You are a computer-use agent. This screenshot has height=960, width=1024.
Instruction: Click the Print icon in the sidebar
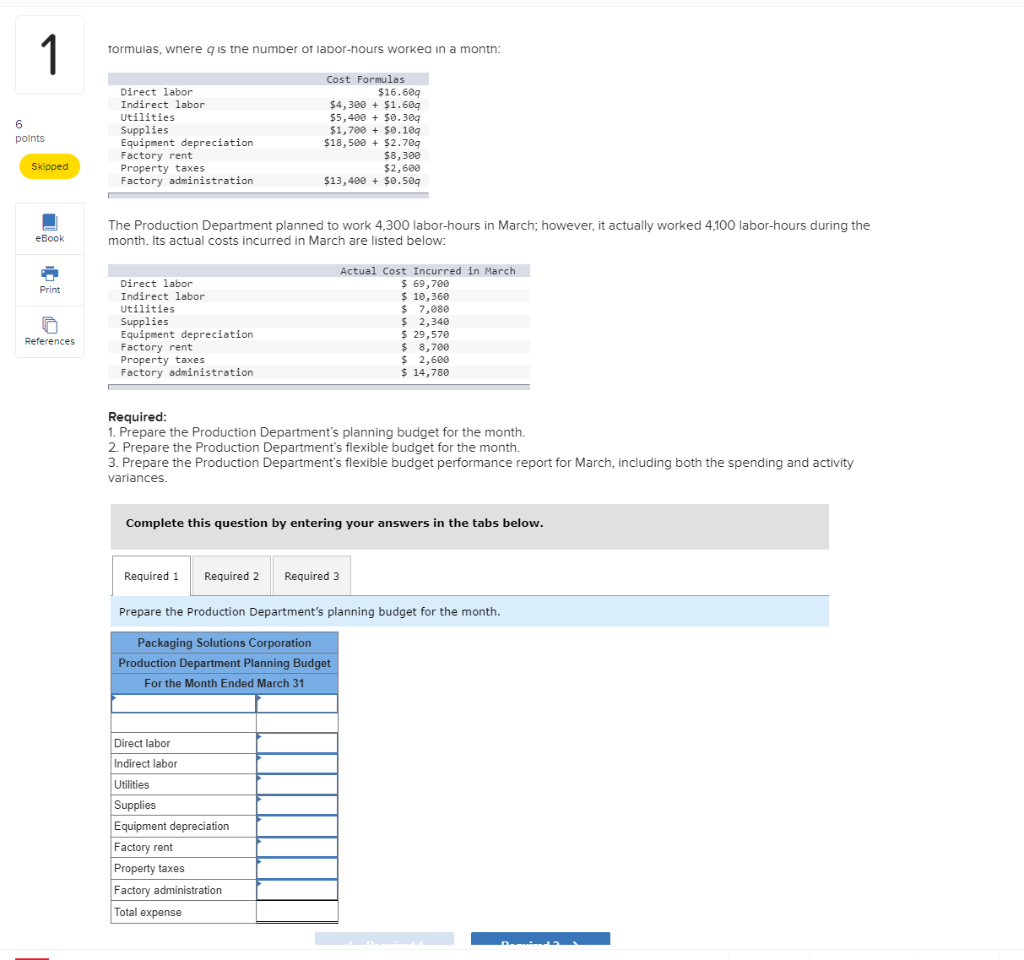click(48, 280)
